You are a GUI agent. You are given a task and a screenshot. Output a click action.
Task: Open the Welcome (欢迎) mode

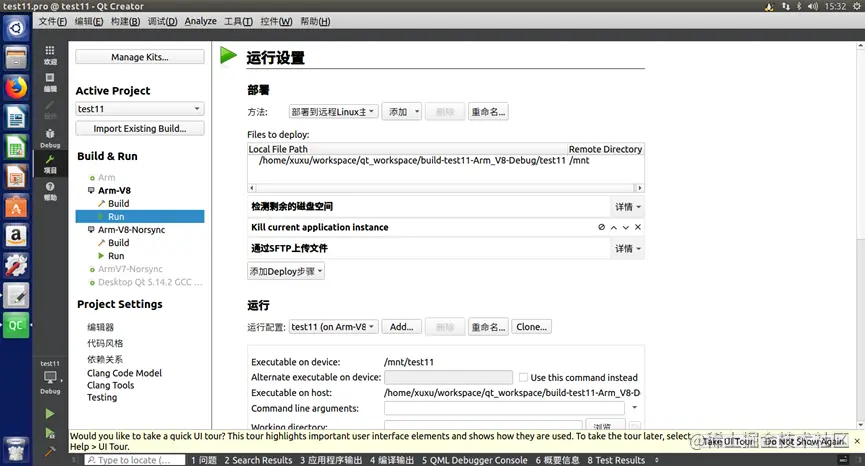tap(50, 55)
